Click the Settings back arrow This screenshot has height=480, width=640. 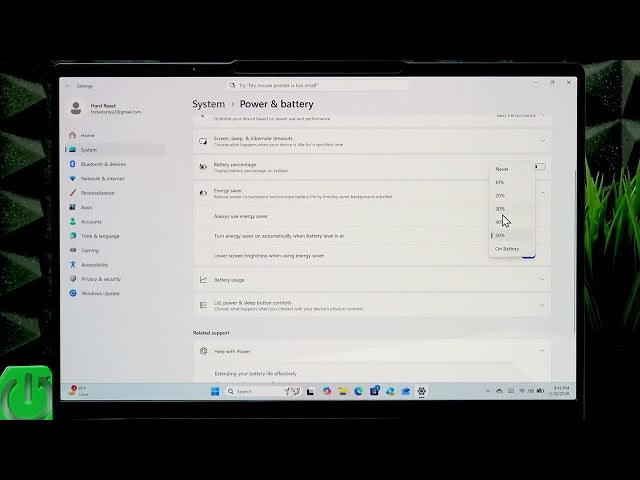68,86
